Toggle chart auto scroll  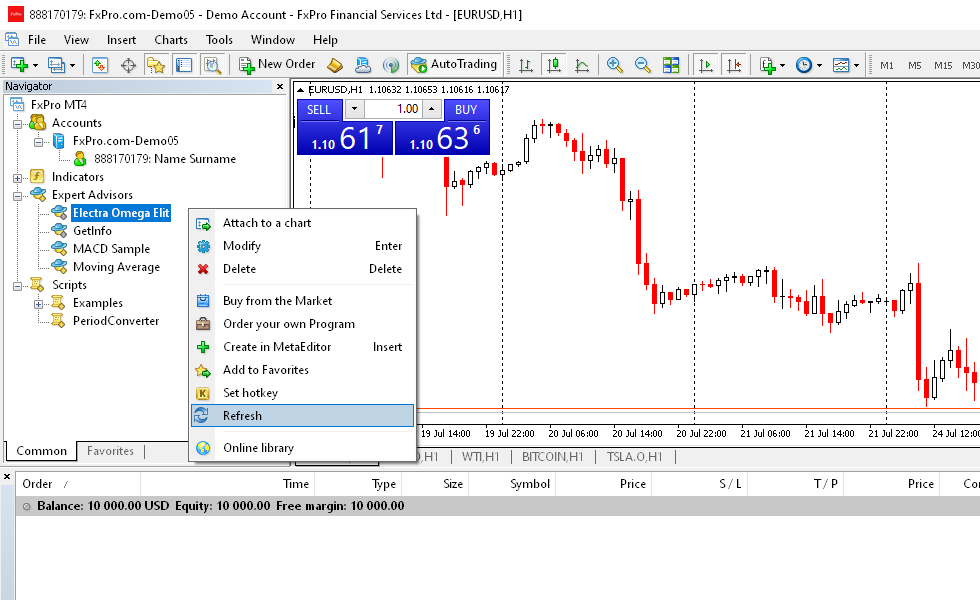click(x=706, y=65)
